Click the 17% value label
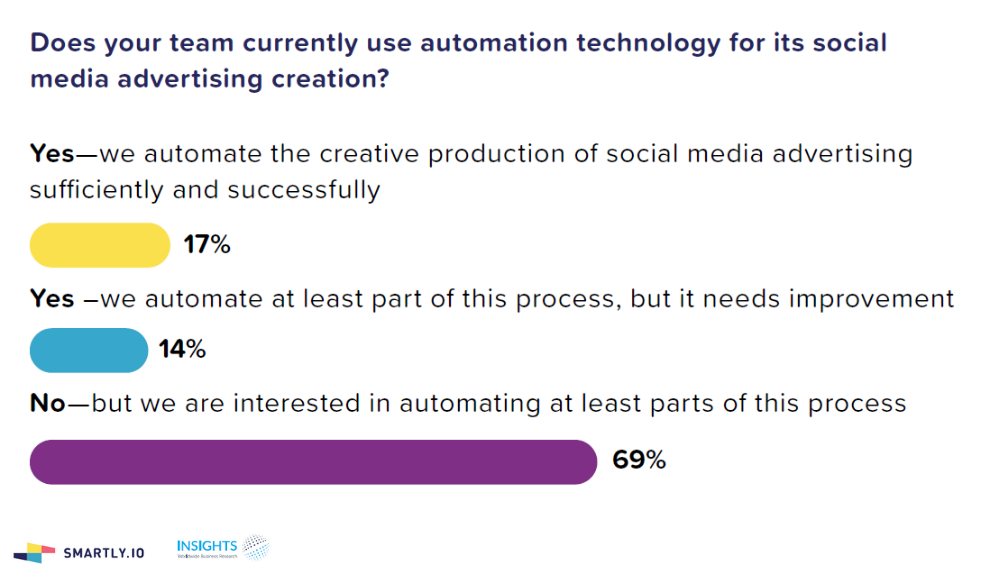 tap(207, 245)
